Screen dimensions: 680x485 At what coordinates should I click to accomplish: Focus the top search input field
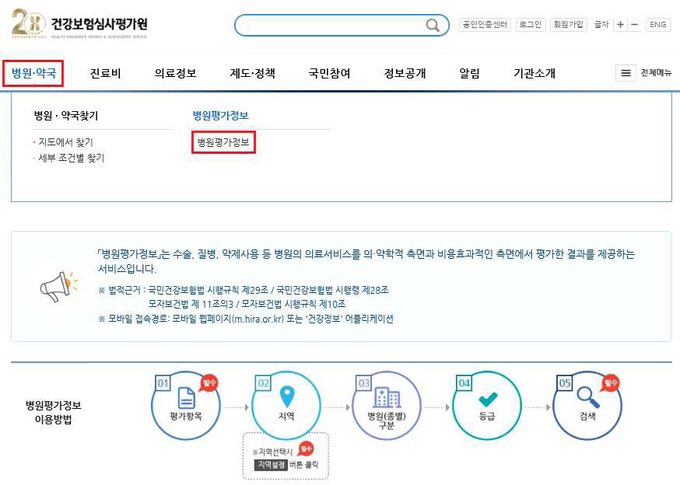[x=331, y=25]
